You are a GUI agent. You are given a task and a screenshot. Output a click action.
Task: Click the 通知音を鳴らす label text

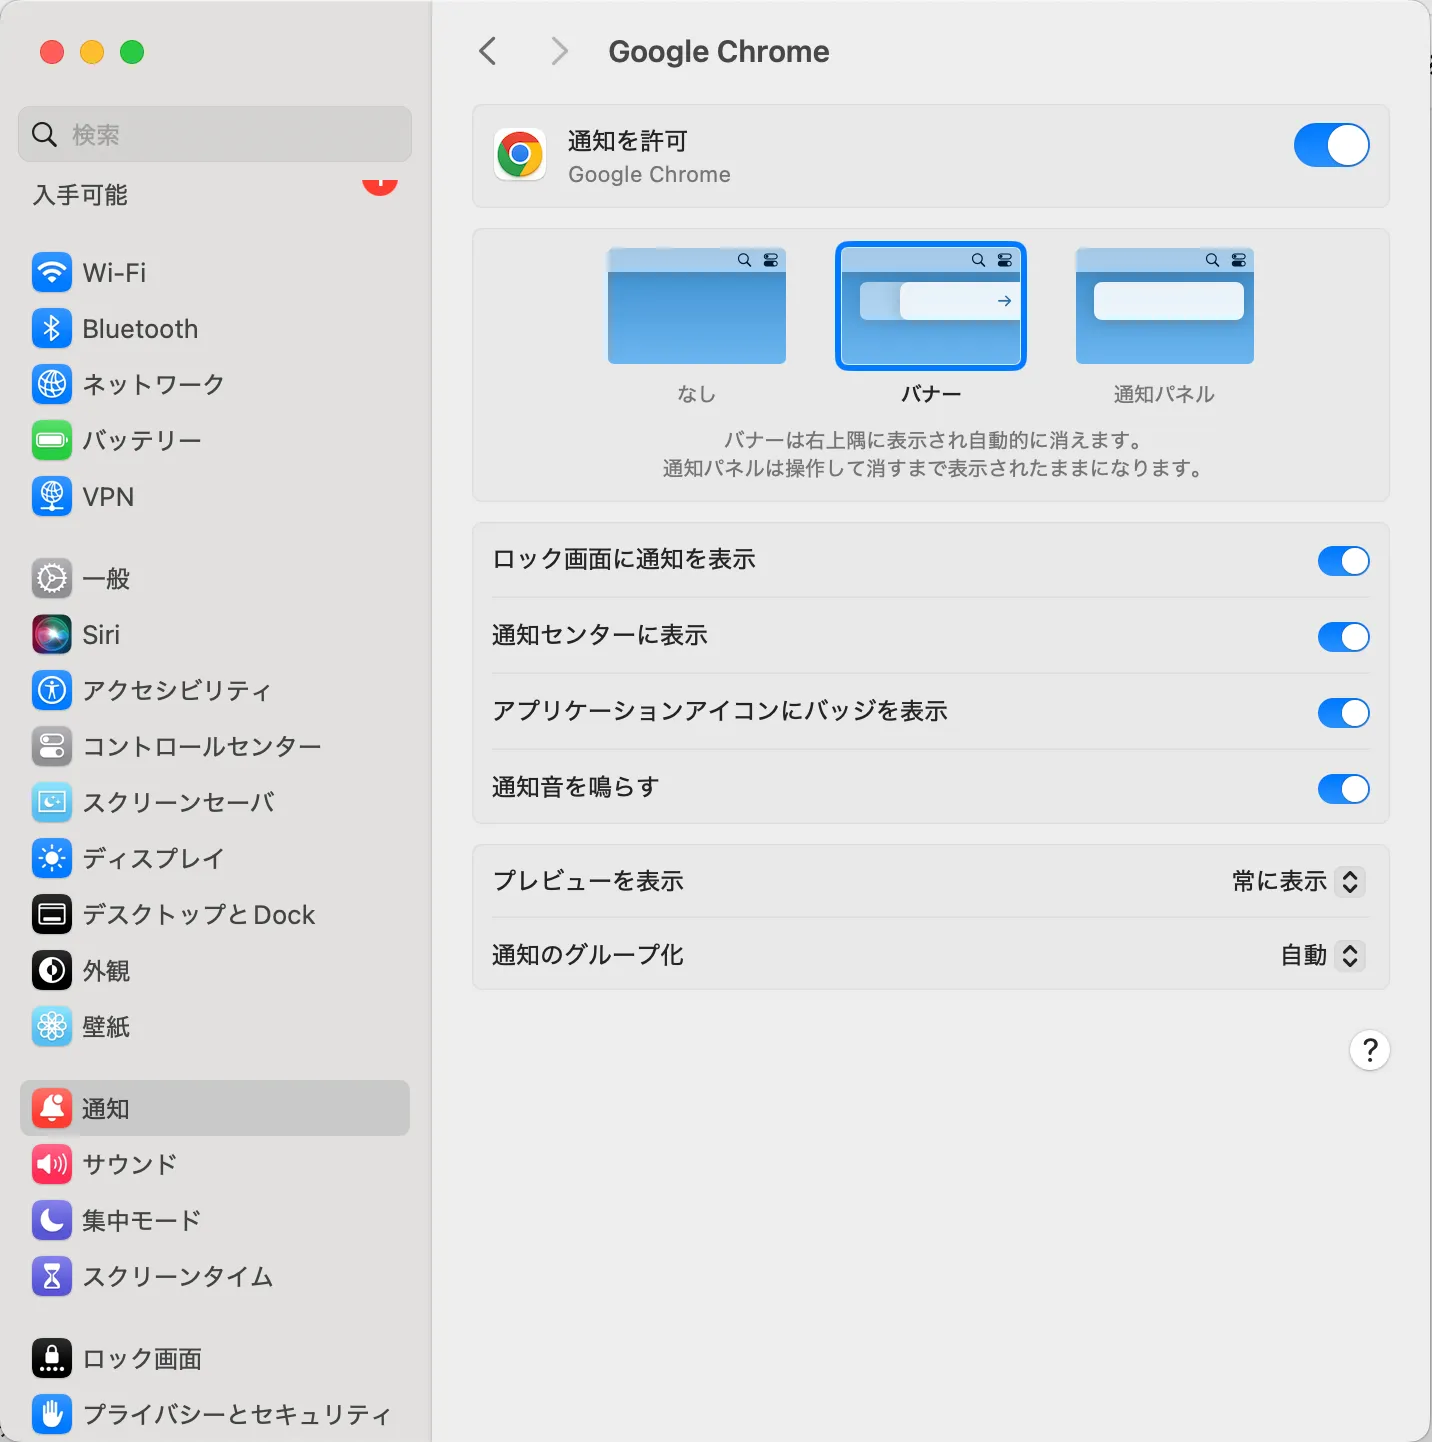pos(576,787)
